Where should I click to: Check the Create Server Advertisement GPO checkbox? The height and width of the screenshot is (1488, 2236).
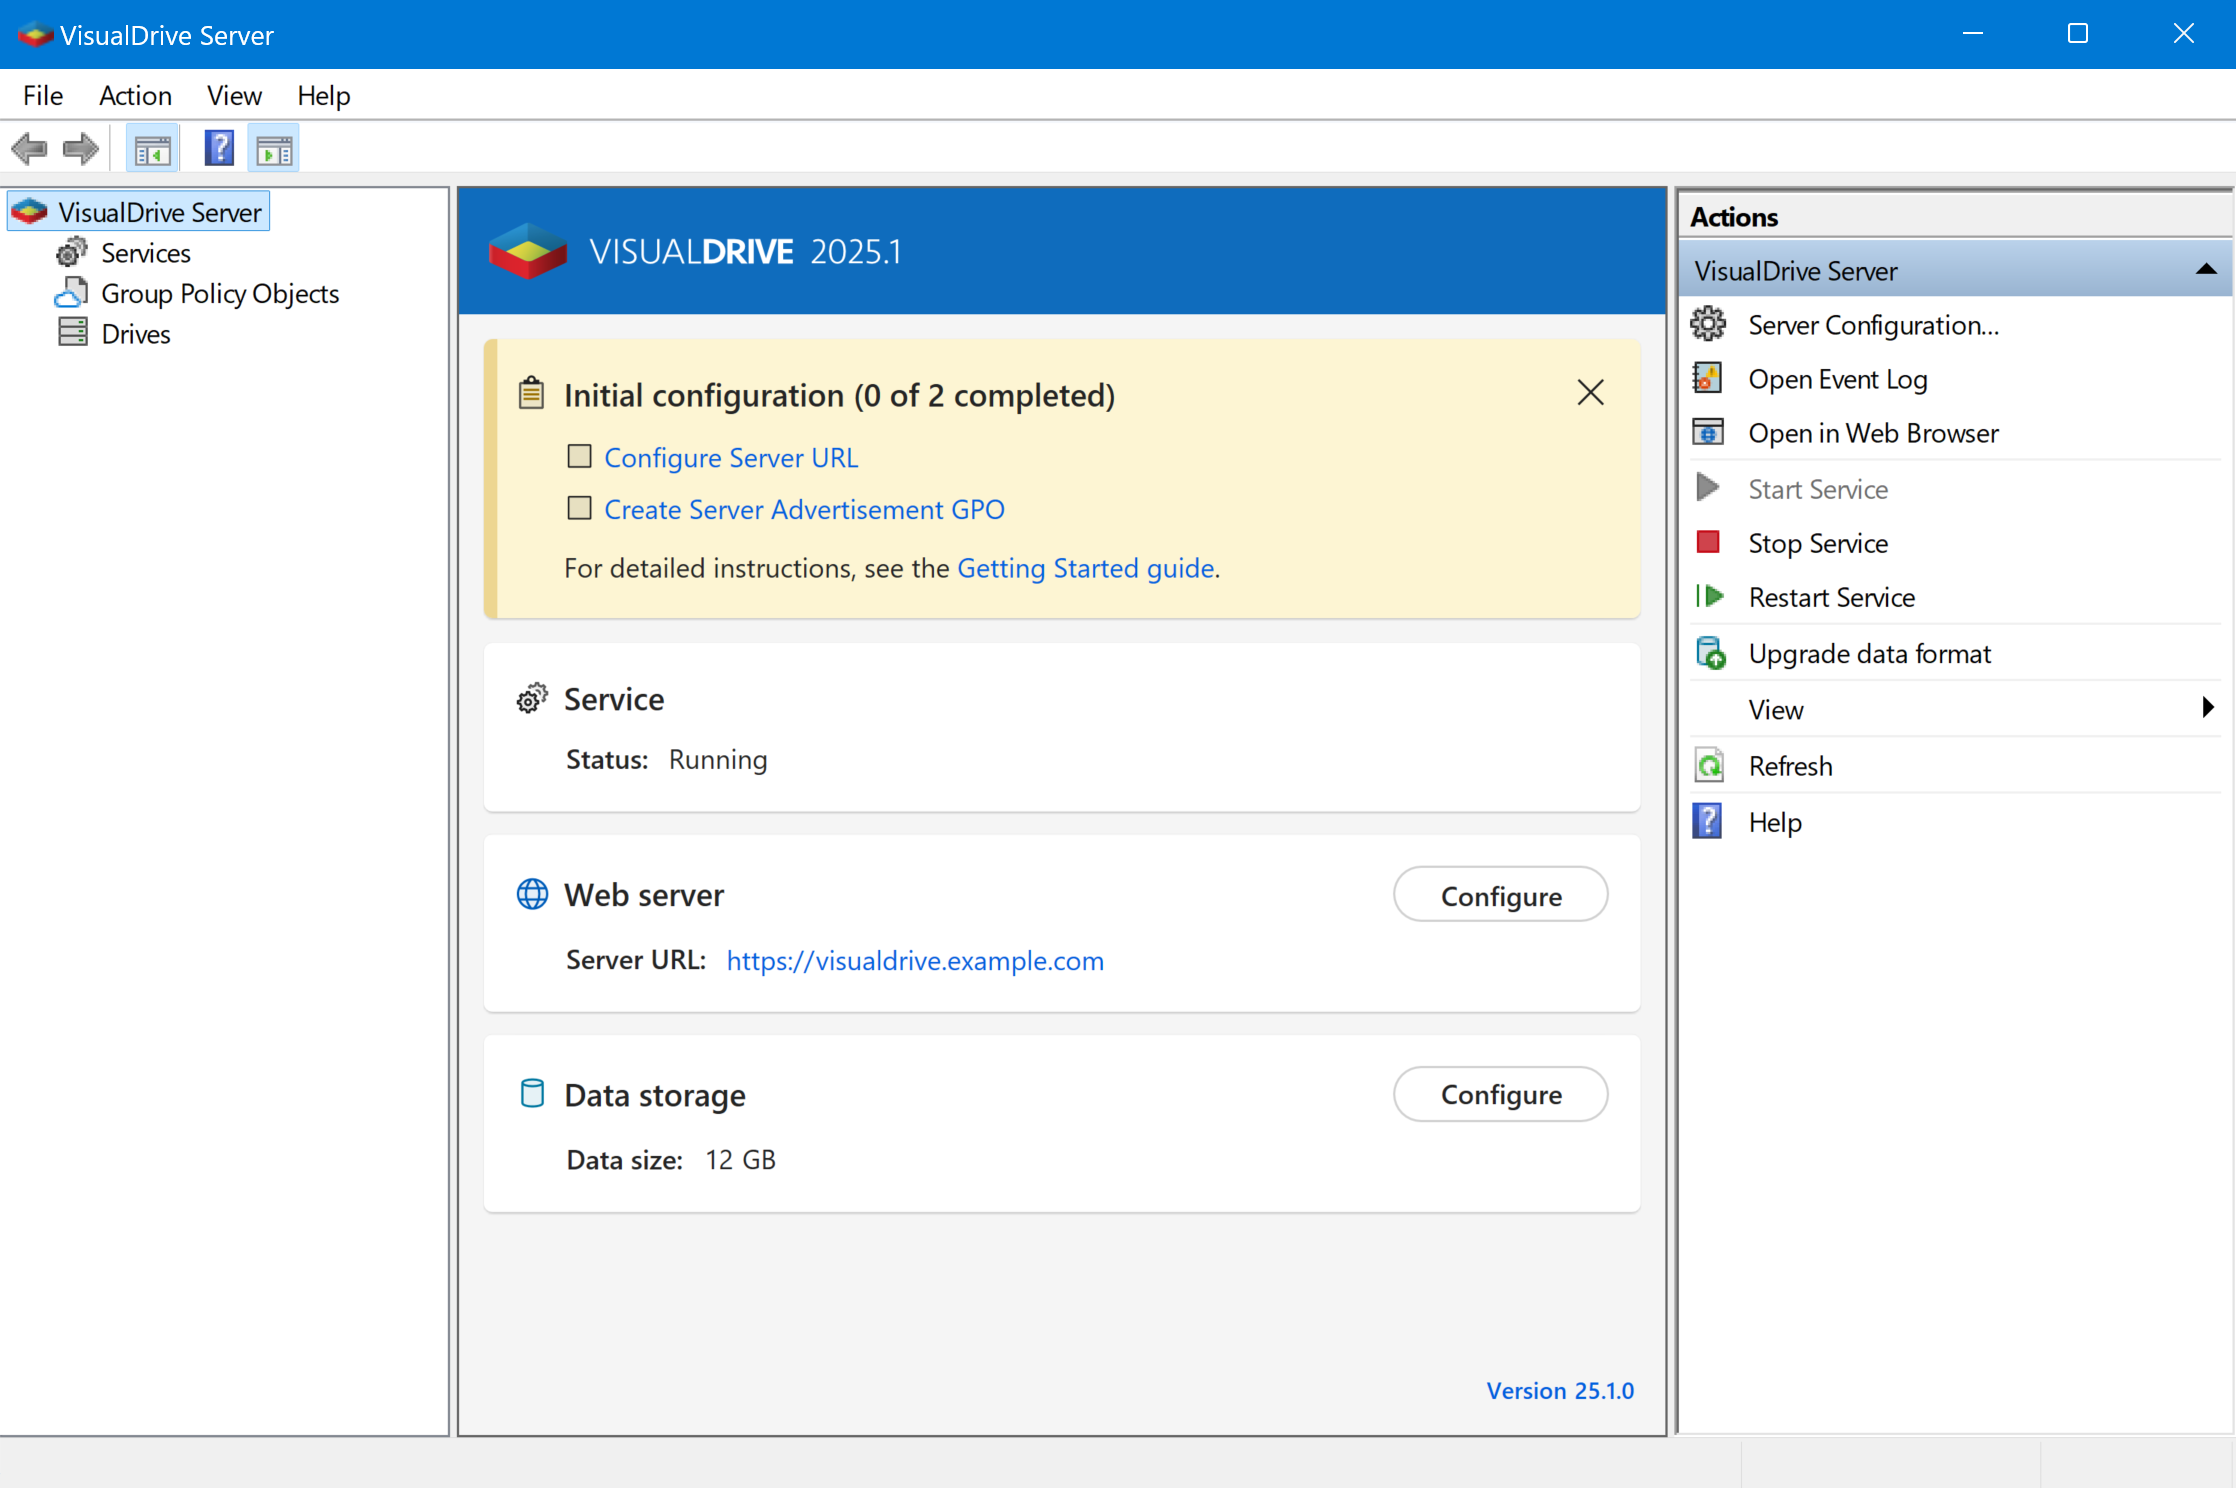[x=580, y=508]
